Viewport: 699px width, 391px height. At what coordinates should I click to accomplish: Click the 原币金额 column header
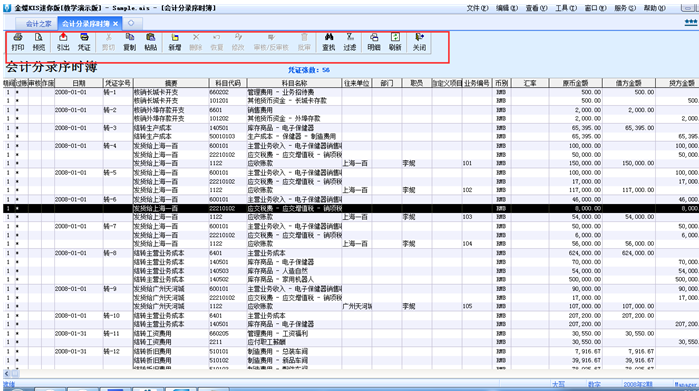point(576,83)
